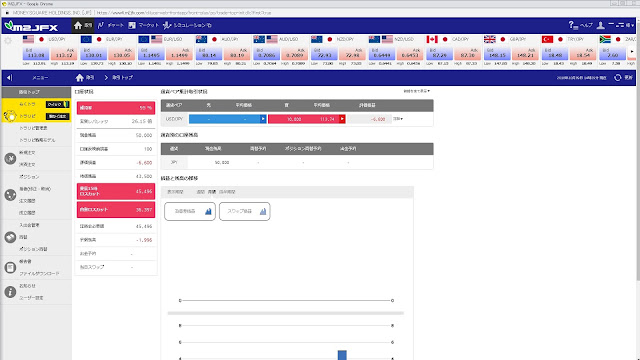Collapse the side menu with arrow icon
640x360 pixels.
(9, 77)
